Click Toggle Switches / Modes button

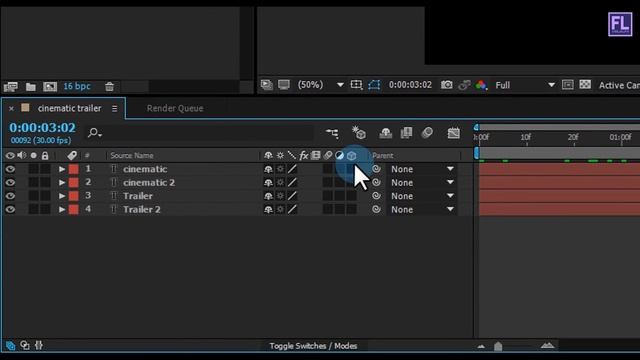[x=313, y=346]
